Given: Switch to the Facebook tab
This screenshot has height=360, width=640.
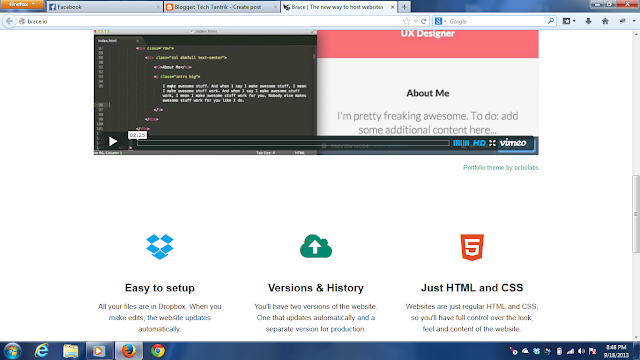Looking at the screenshot, I should 104,7.
